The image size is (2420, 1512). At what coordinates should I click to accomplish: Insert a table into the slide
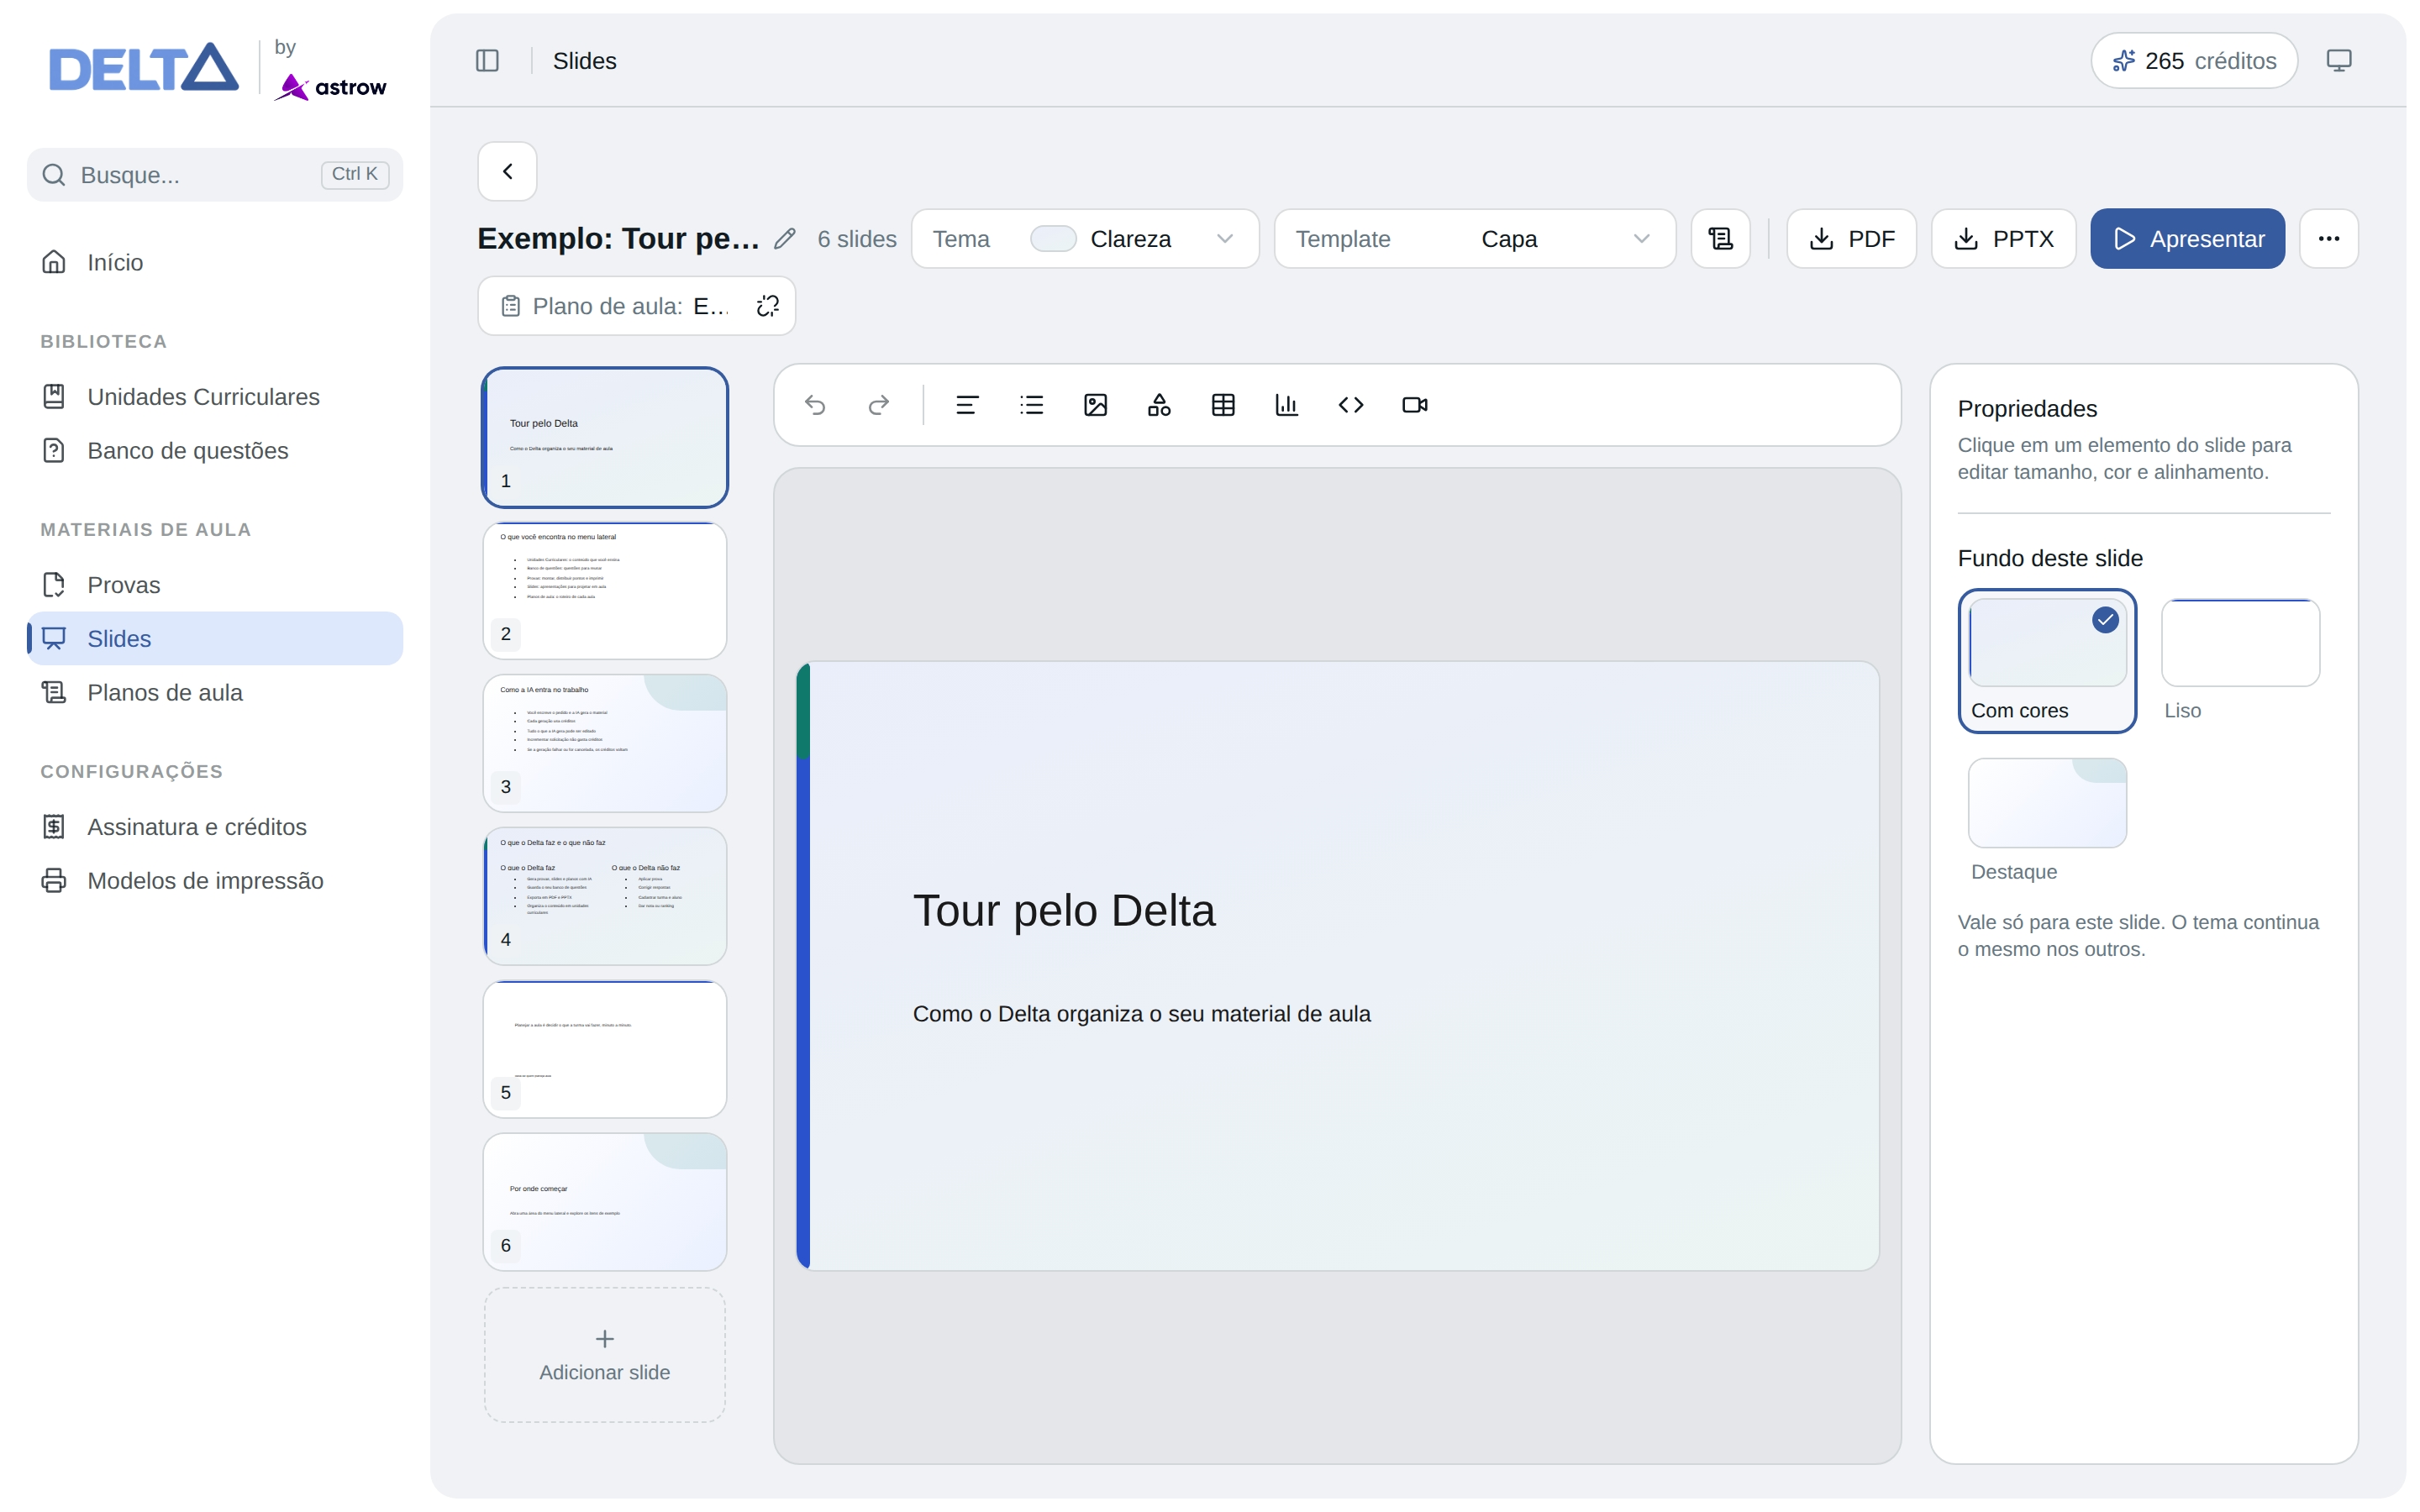1223,405
